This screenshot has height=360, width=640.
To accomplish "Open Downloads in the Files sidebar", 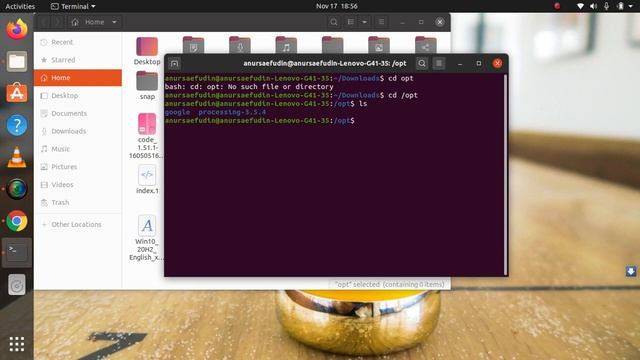I will click(78, 131).
